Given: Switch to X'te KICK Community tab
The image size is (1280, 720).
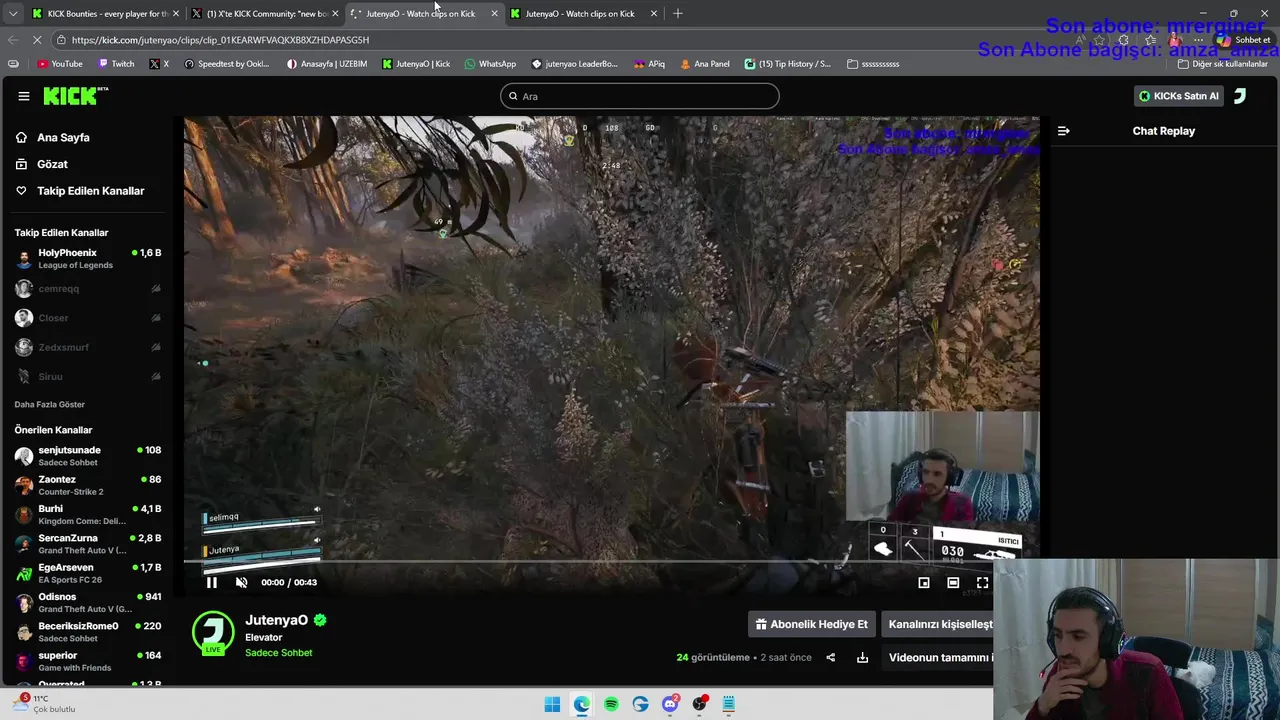Looking at the screenshot, I should coord(265,13).
